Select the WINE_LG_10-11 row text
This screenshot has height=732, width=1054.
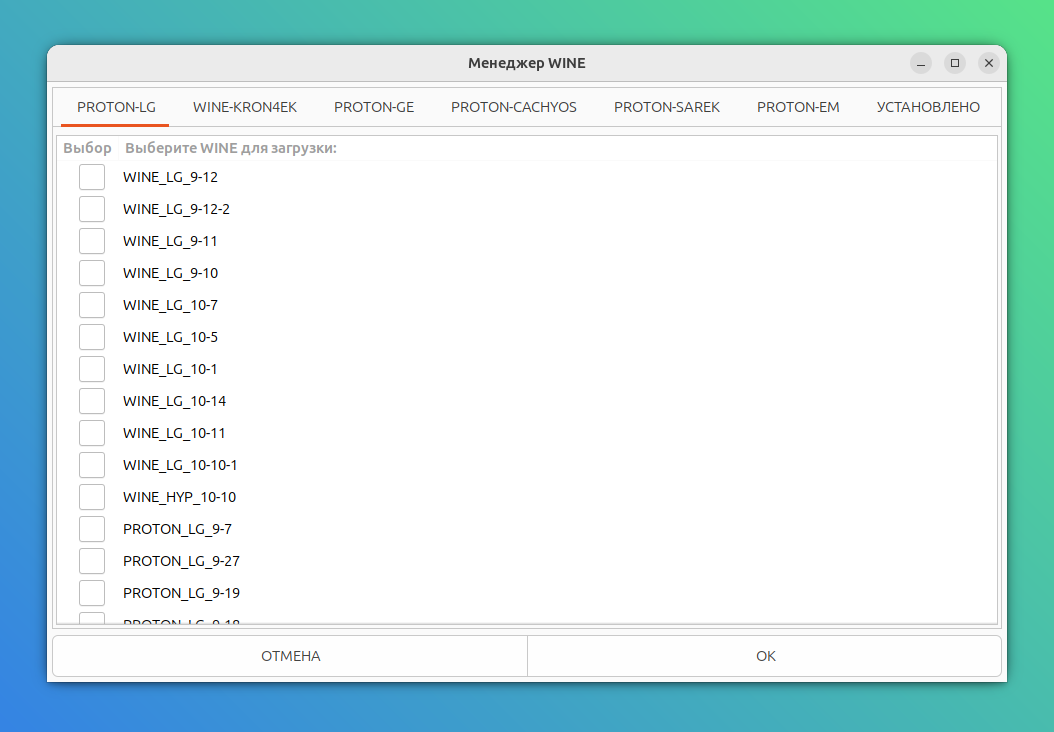point(174,433)
